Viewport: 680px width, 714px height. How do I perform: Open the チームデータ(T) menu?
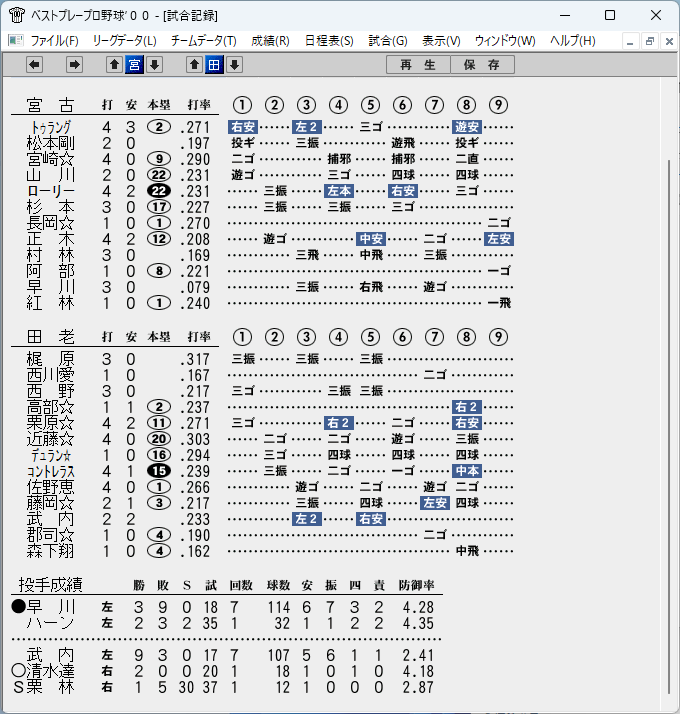pyautogui.click(x=204, y=41)
